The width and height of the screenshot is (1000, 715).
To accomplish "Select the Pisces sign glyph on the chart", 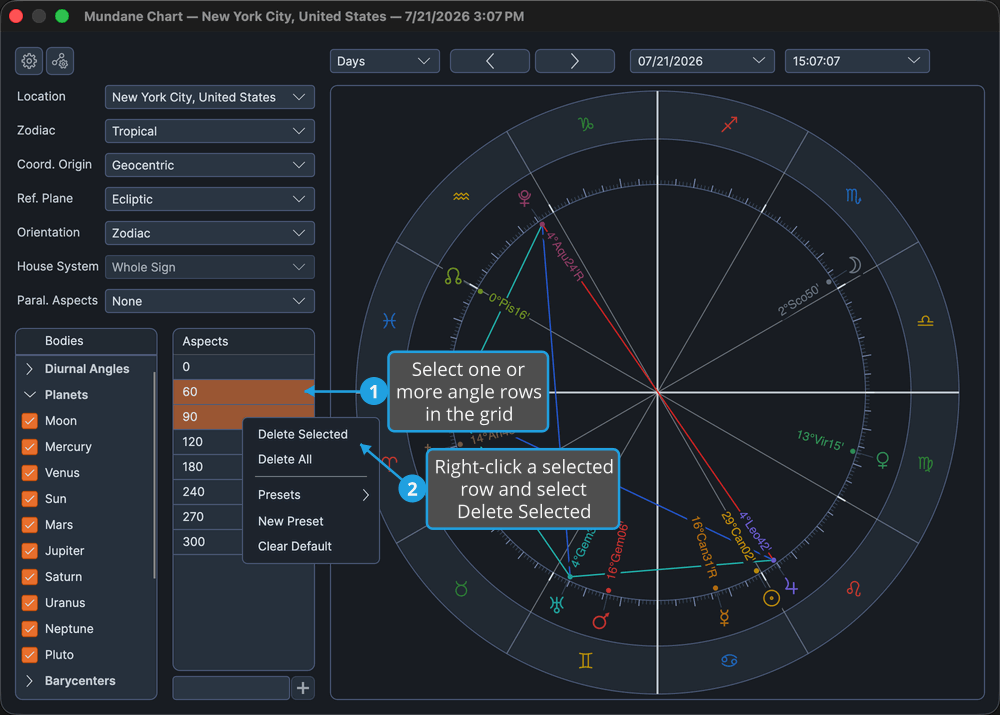I will [389, 321].
